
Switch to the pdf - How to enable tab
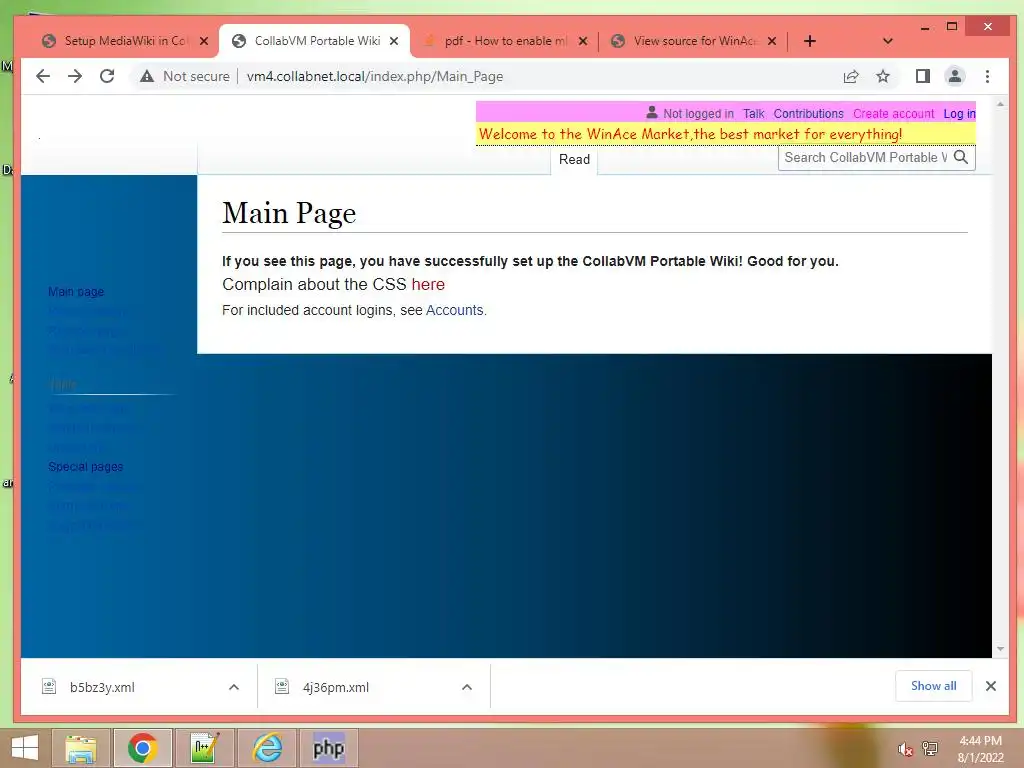504,41
